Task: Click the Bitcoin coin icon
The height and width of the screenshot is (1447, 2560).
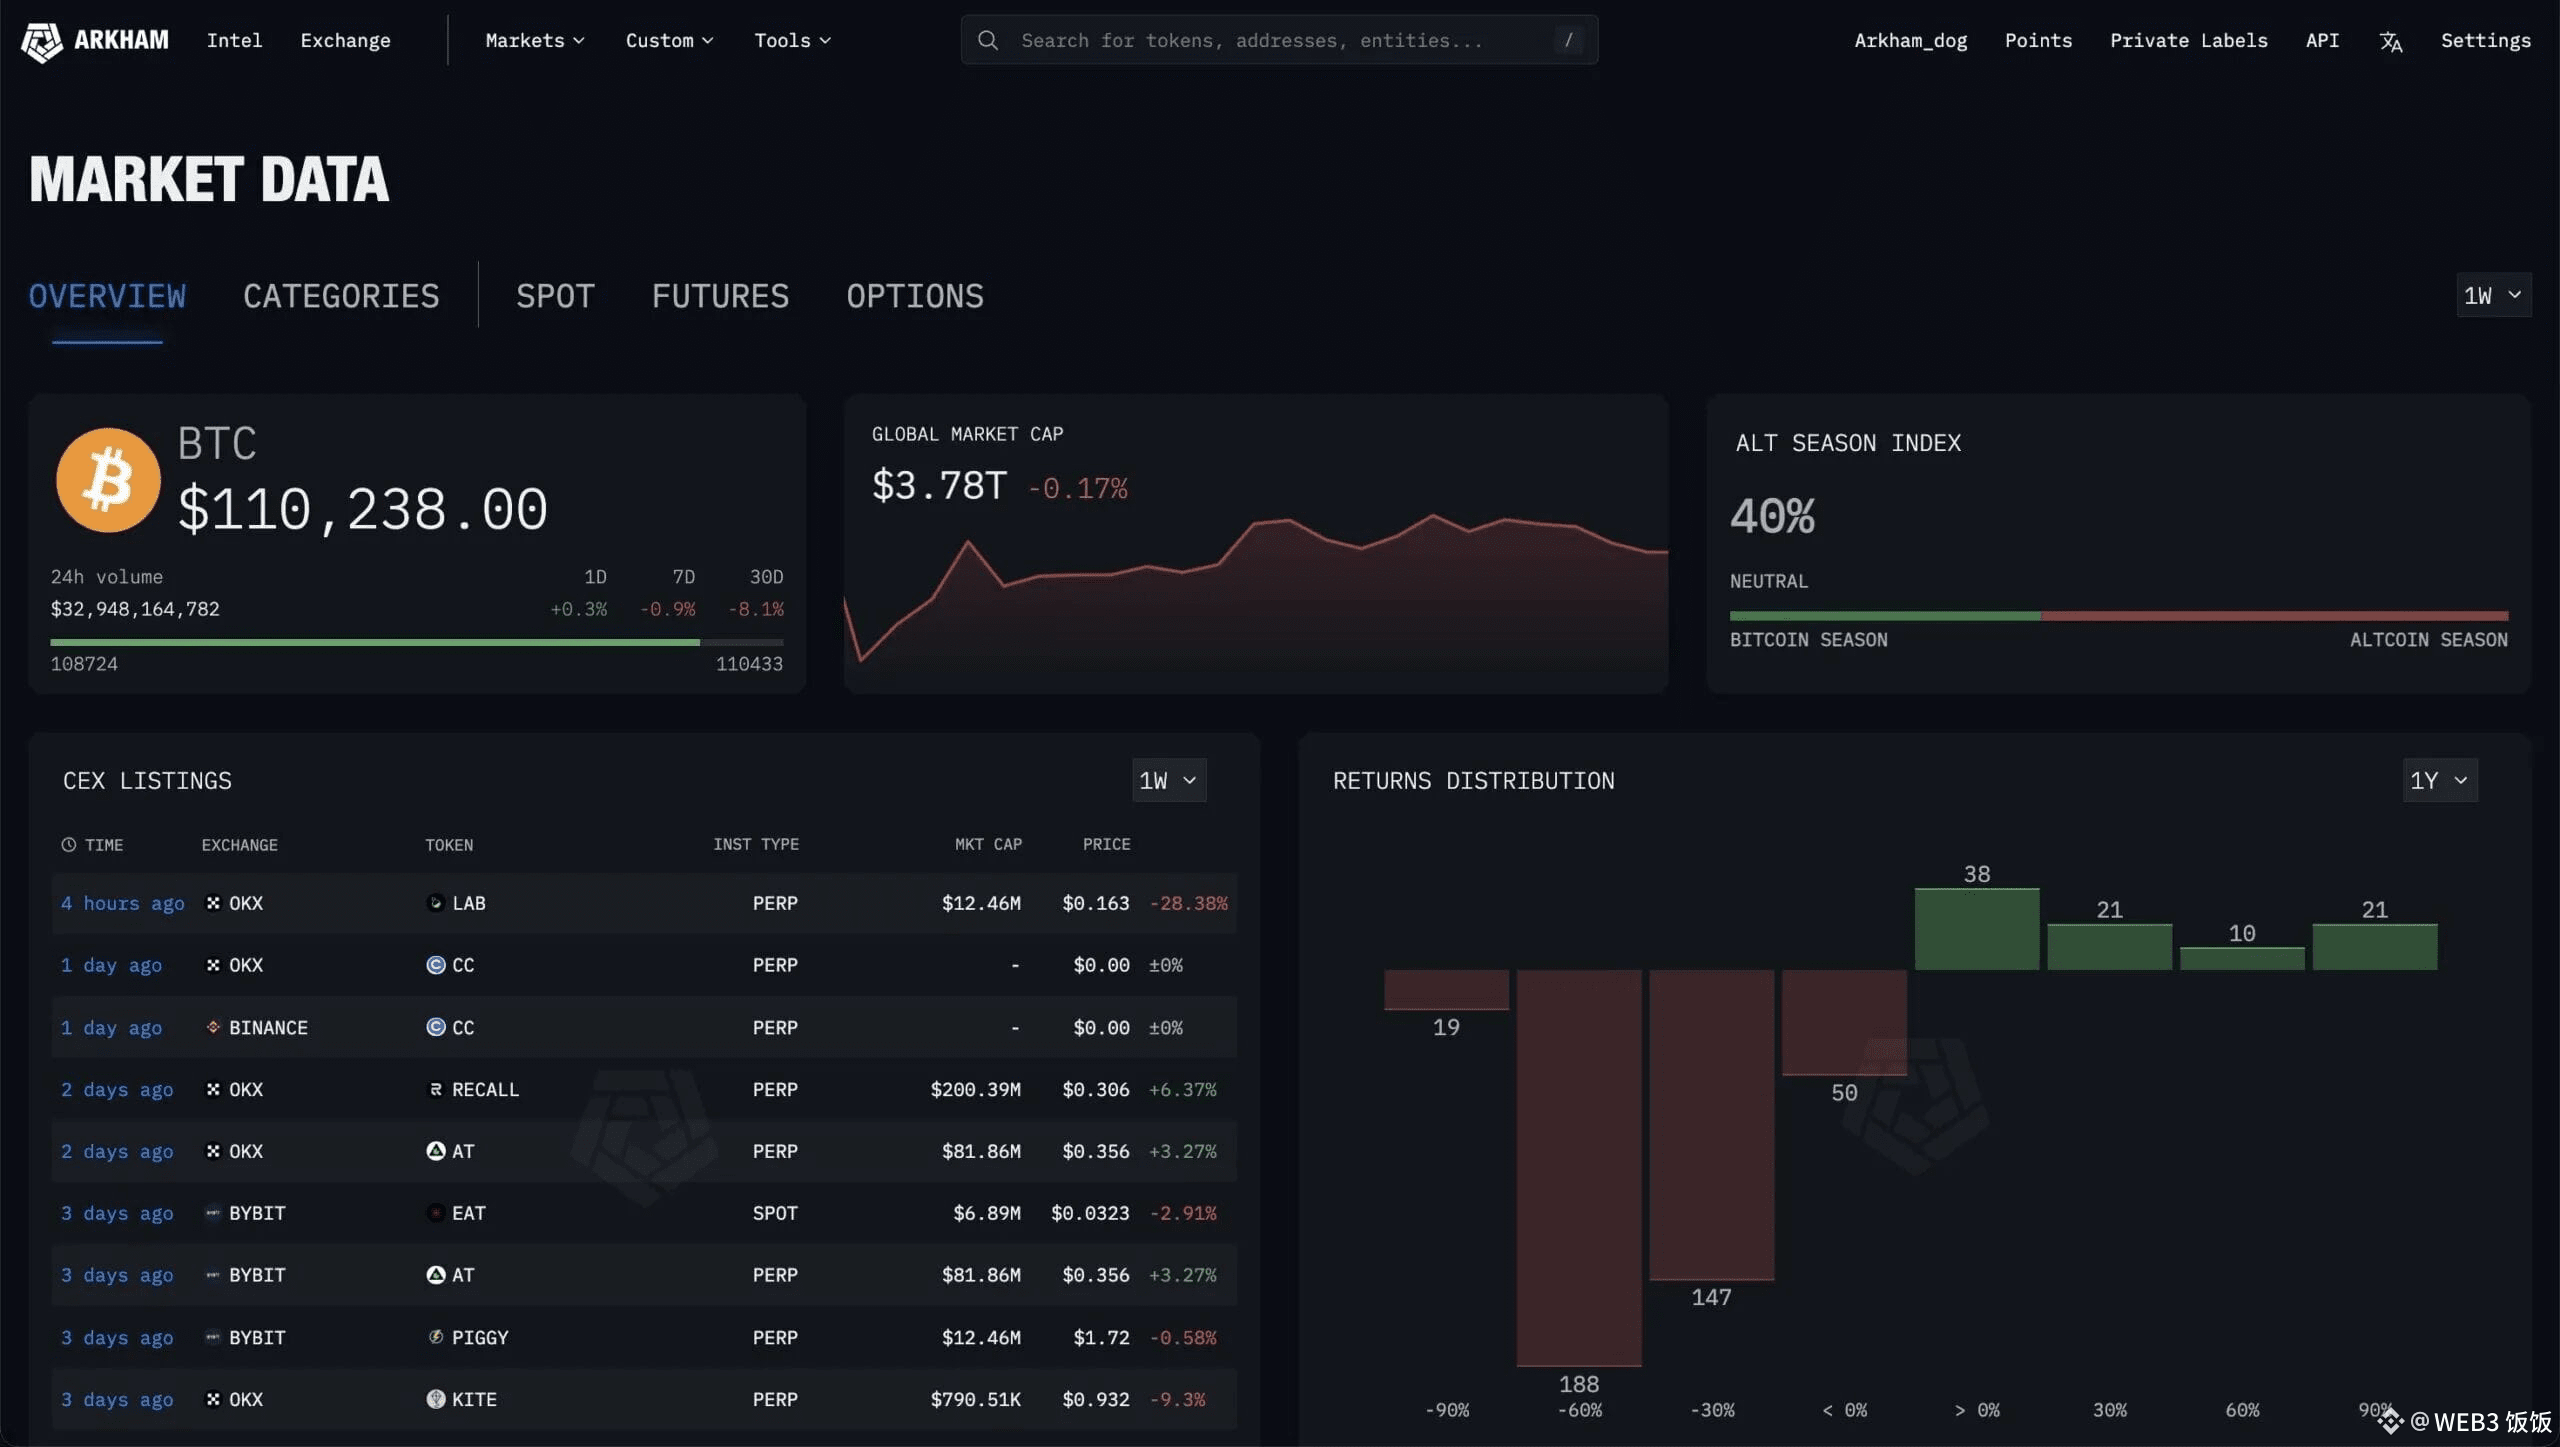Action: pos(108,480)
